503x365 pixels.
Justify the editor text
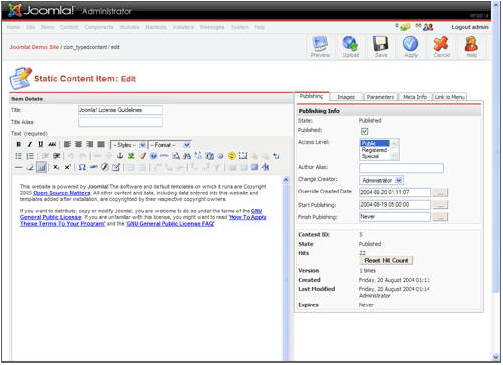101,144
